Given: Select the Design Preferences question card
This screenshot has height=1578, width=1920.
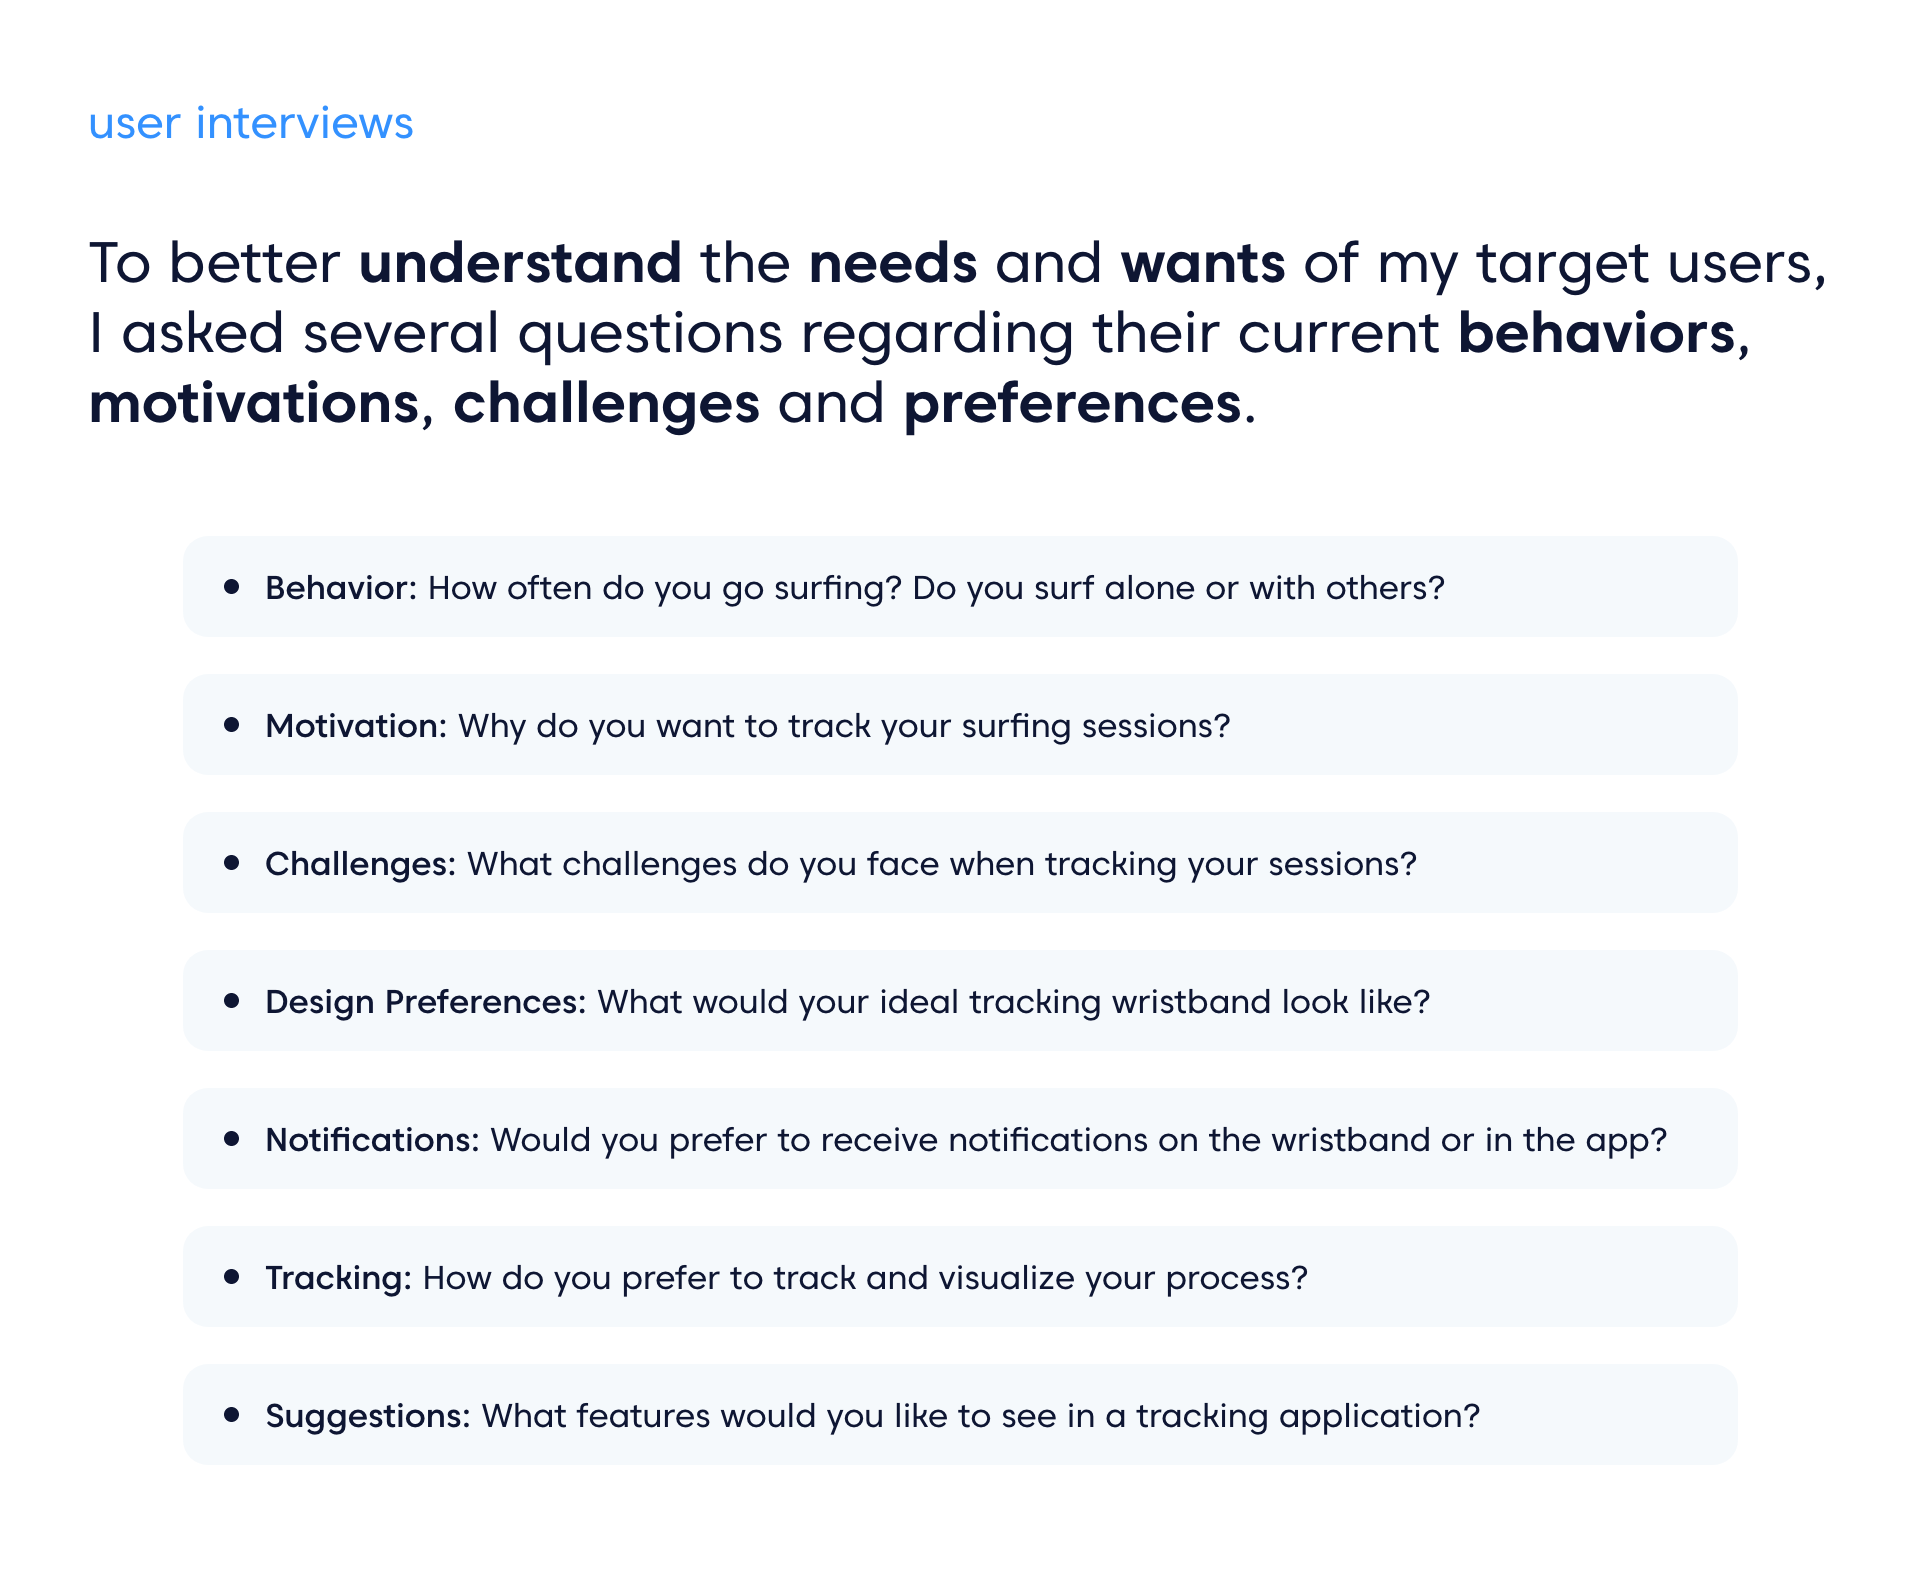Looking at the screenshot, I should [x=960, y=1001].
